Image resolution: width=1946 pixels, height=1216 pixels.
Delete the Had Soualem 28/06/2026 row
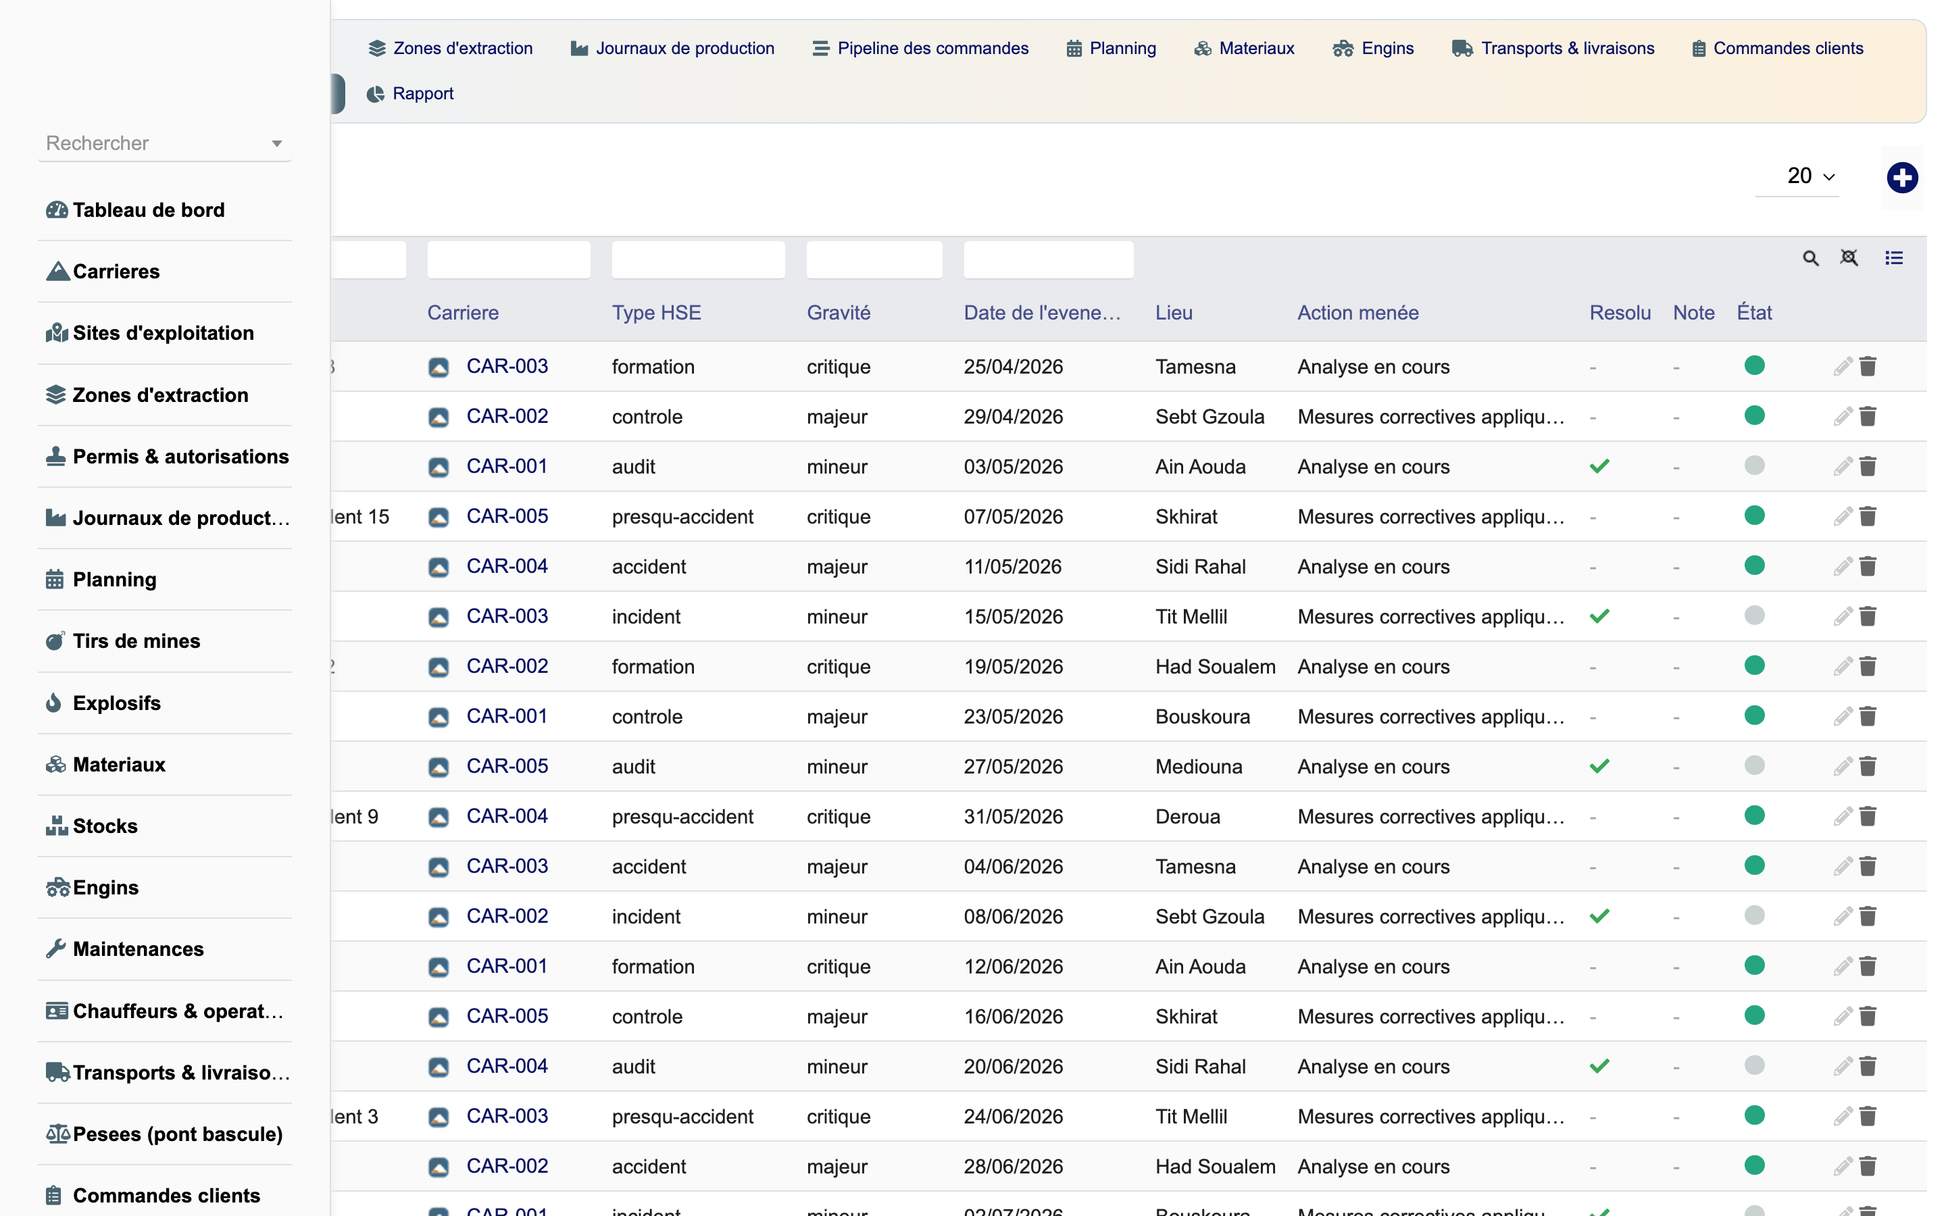point(1868,1166)
